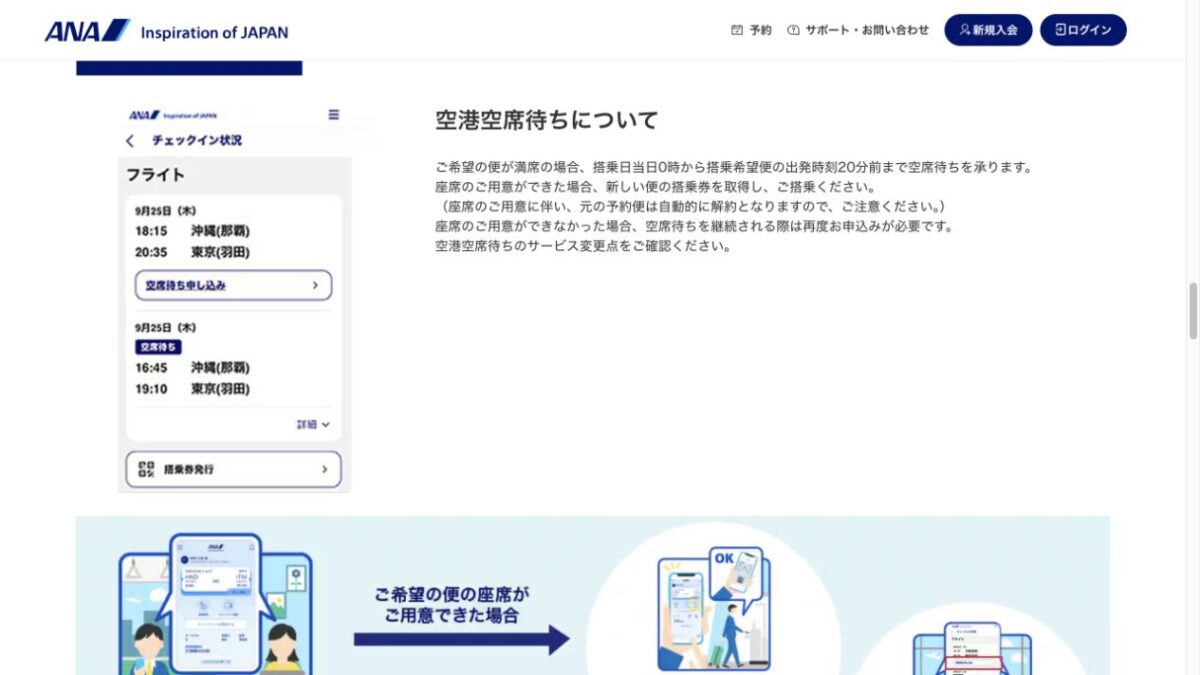1200x675 pixels.
Task: Click the 16:45 沖縄(那覇) flight row
Action: click(x=192, y=367)
